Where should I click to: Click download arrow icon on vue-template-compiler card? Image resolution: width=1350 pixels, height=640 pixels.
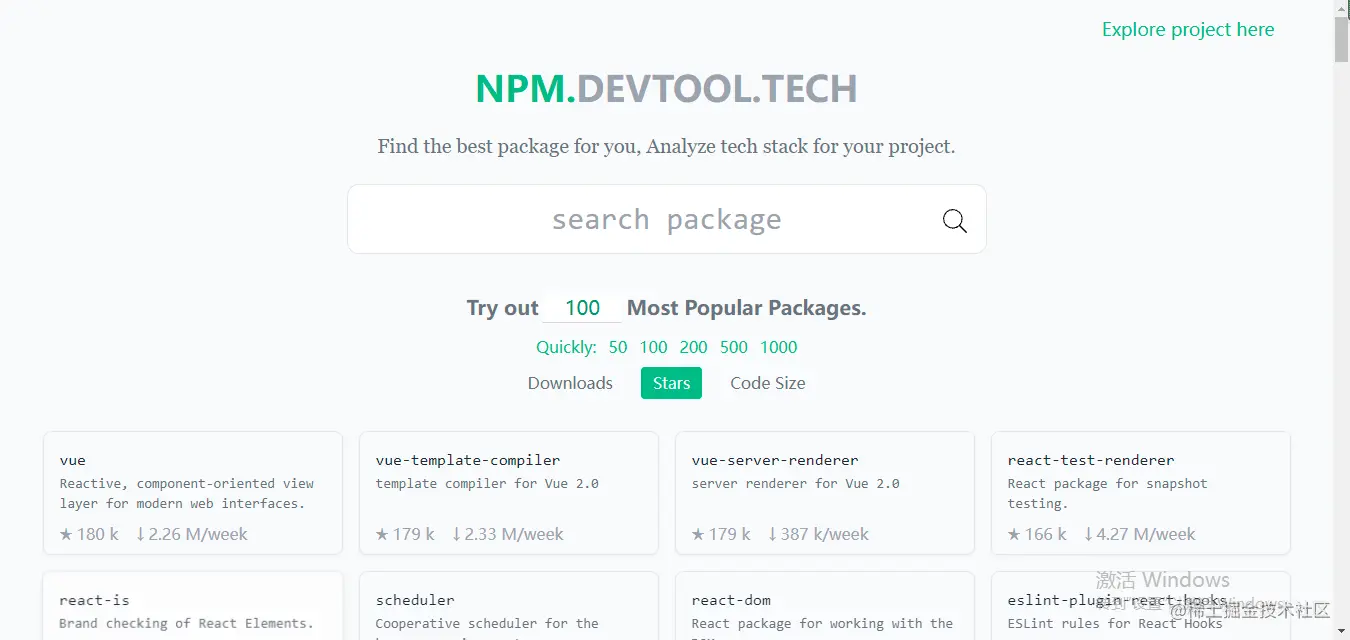[x=456, y=535]
